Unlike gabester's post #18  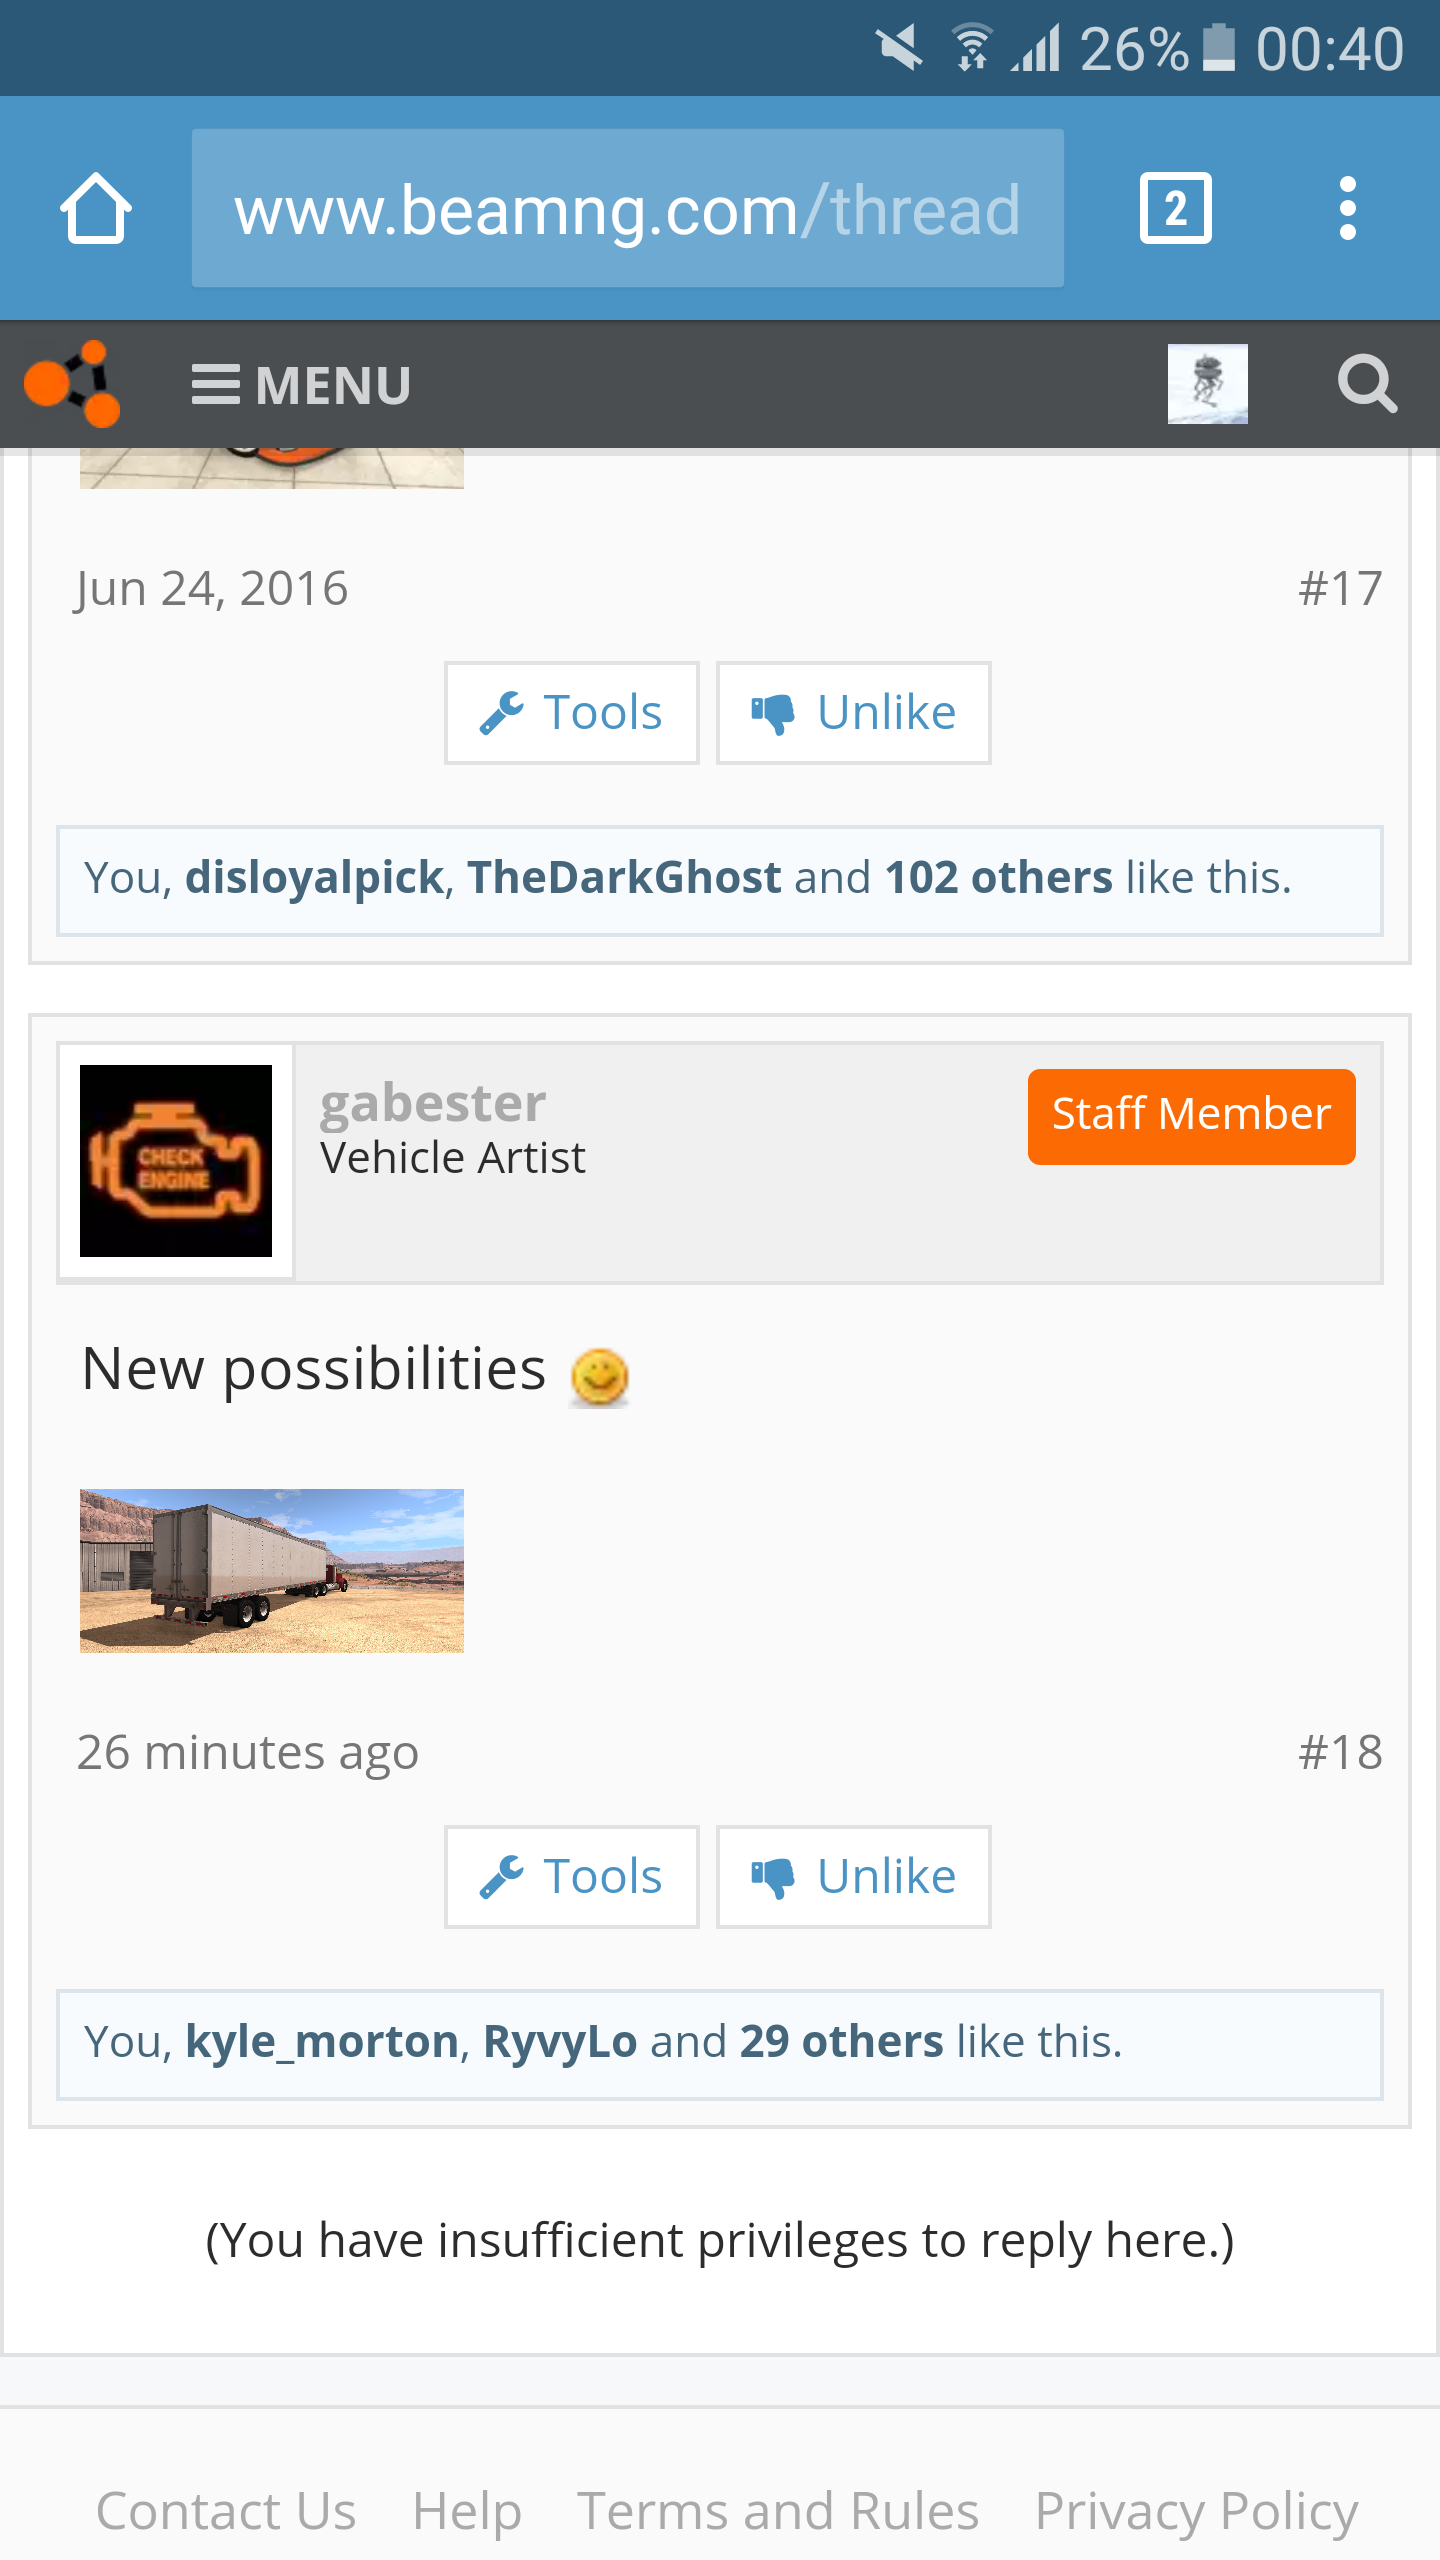pyautogui.click(x=853, y=1877)
